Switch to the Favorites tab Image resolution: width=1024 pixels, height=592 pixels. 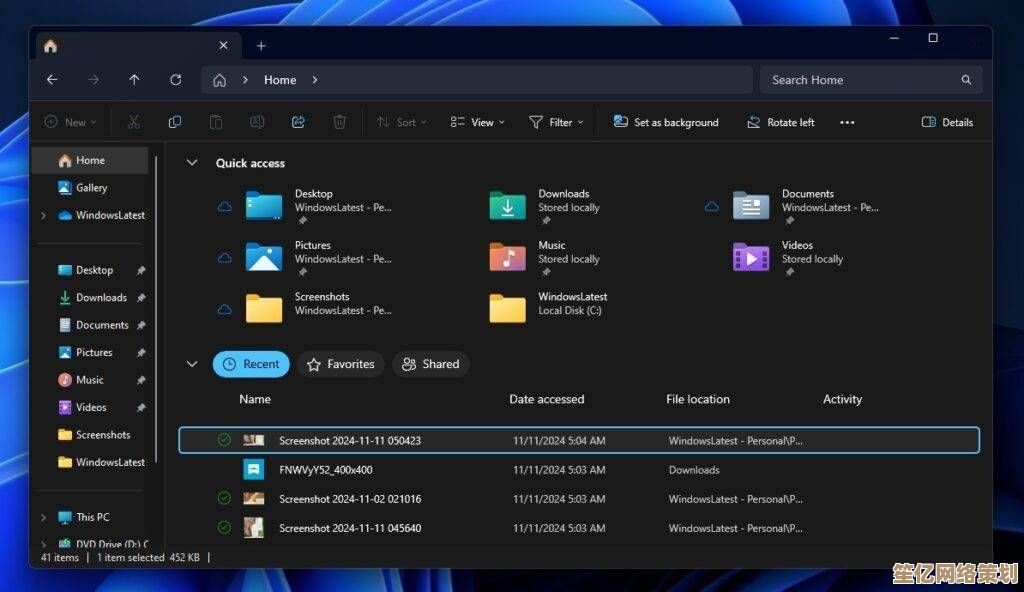340,364
